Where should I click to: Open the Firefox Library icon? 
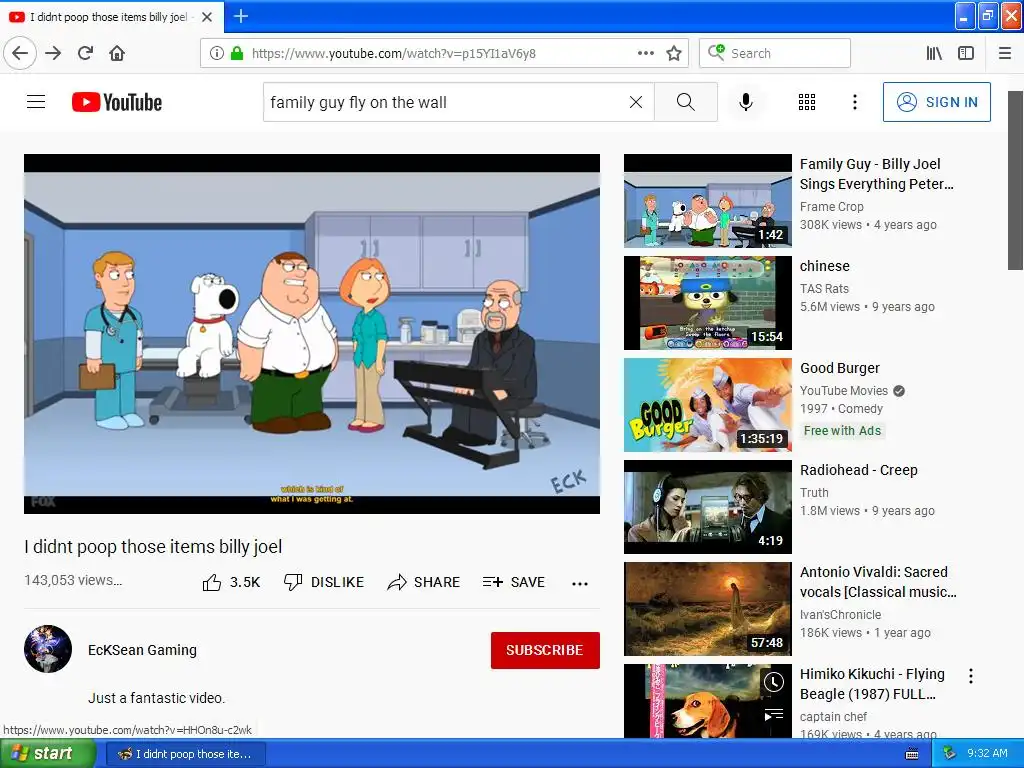(x=934, y=54)
